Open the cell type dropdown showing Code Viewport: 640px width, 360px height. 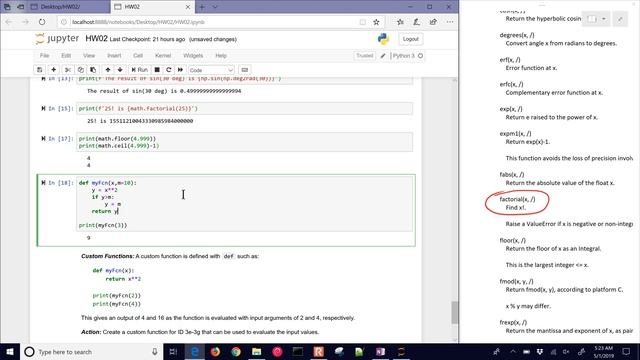pos(211,70)
